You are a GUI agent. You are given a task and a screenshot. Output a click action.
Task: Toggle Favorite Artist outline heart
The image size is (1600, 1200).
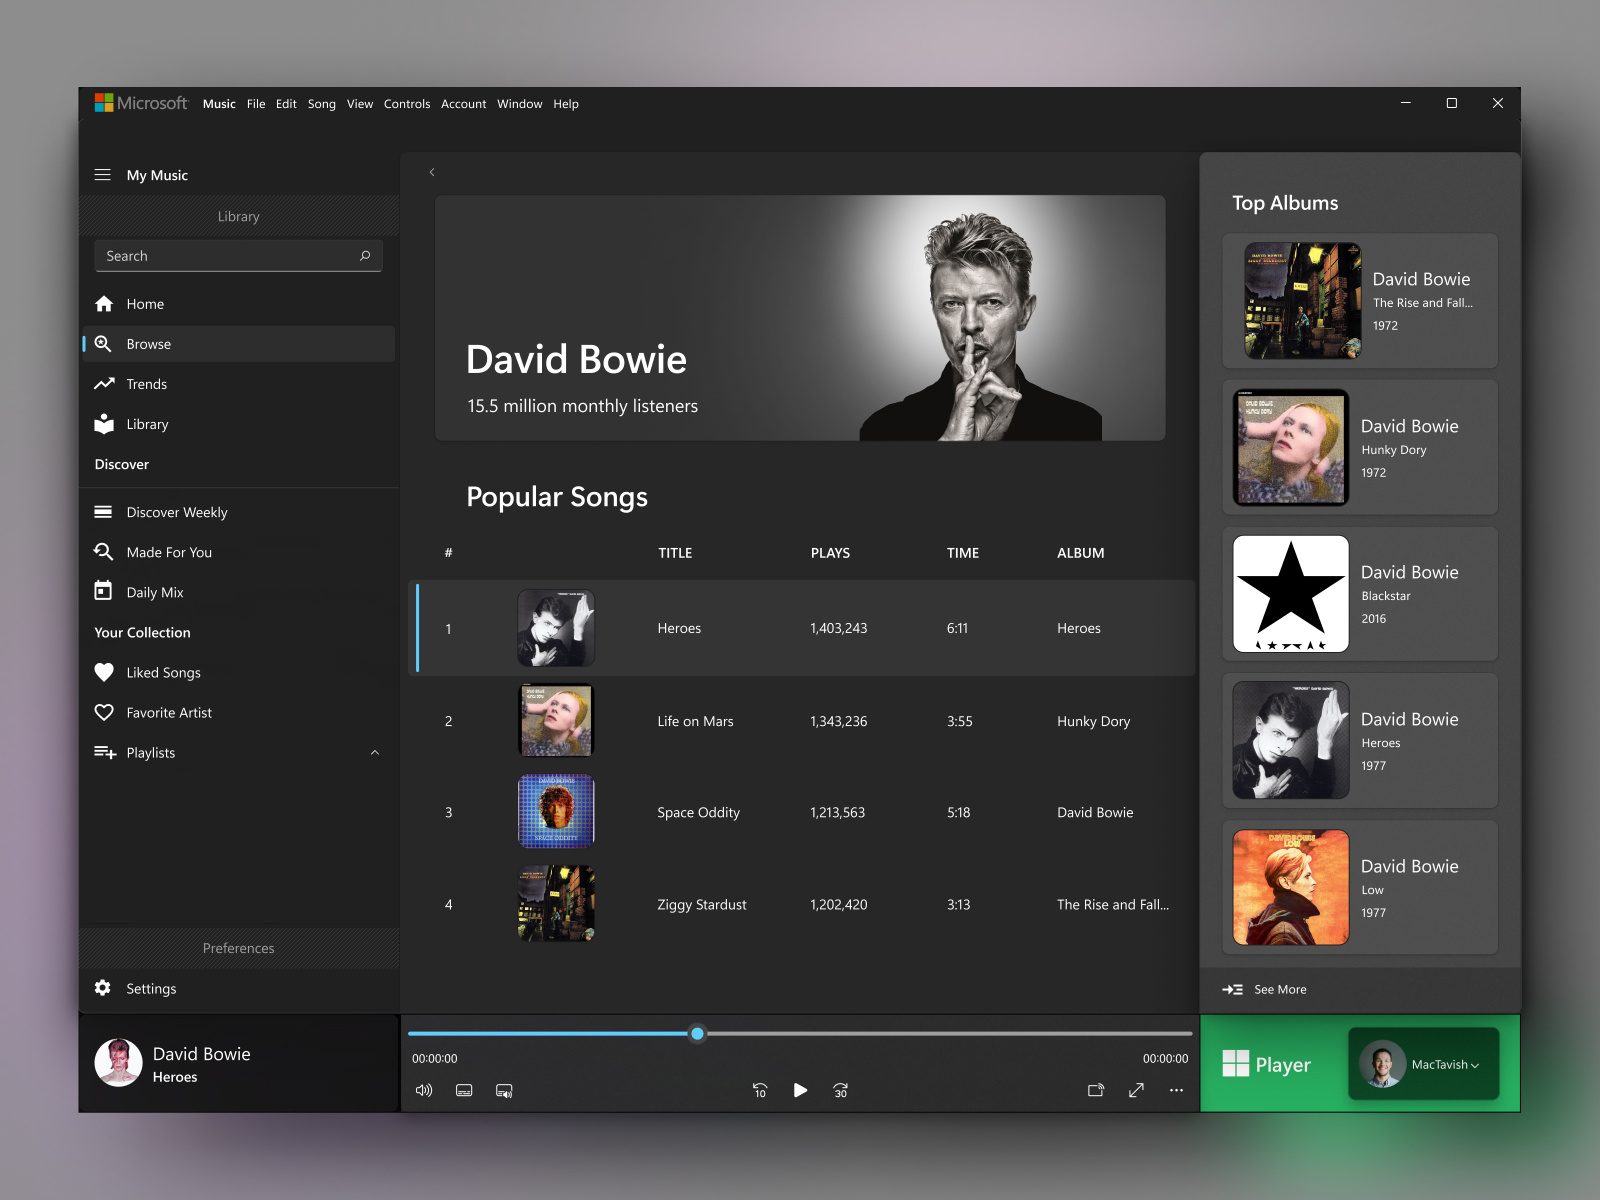point(104,712)
